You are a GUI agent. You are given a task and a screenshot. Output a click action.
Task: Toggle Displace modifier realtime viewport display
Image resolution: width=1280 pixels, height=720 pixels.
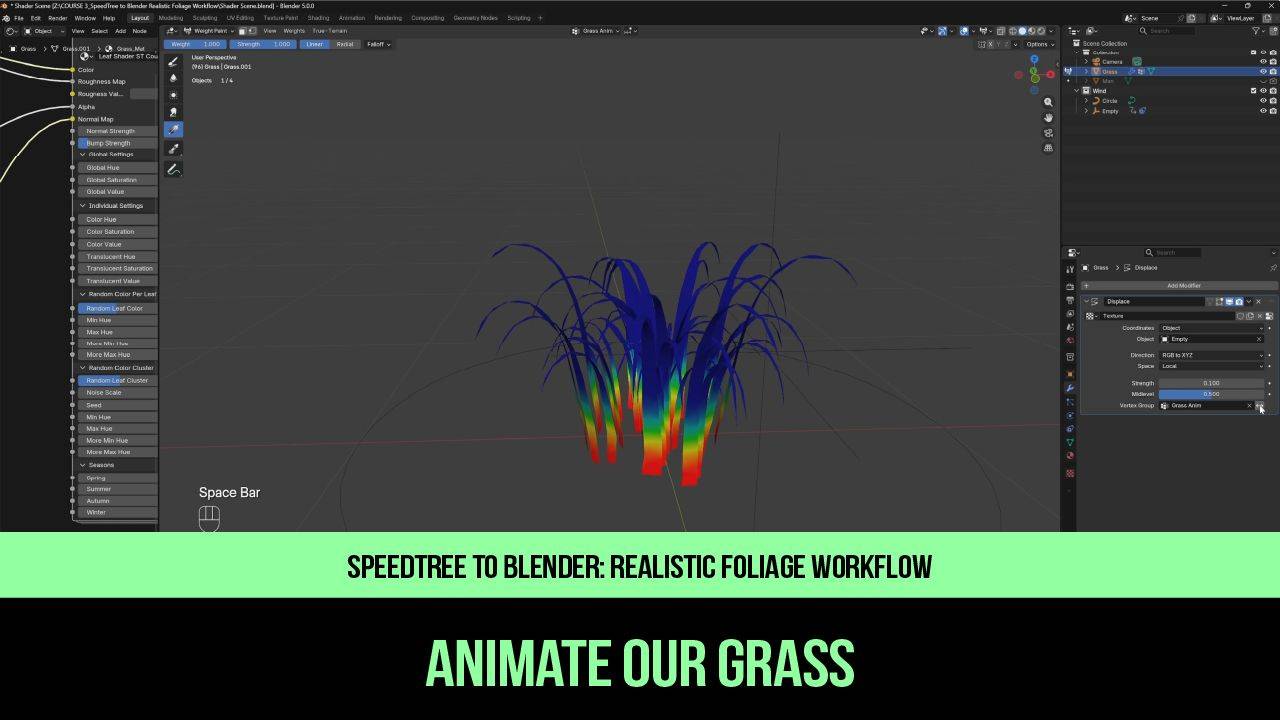coord(1229,301)
